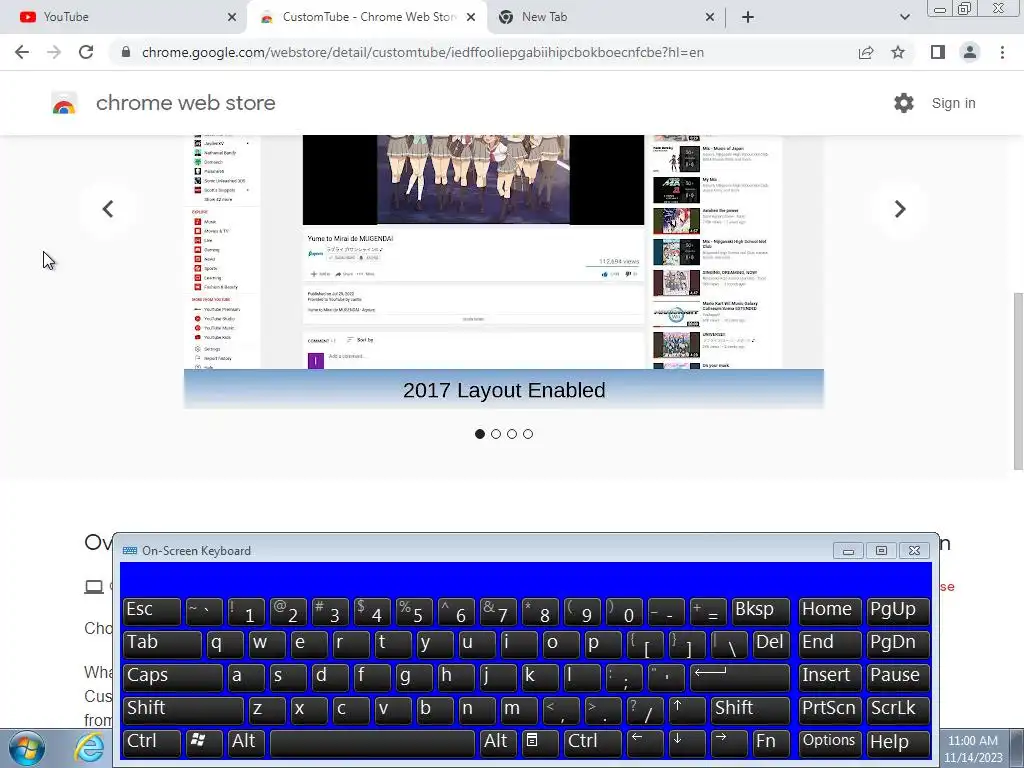
Task: Click the taskbar clock showing 11:00 AM
Action: point(973,749)
